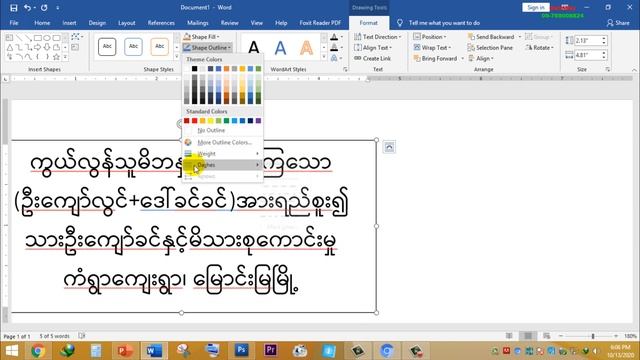Open the Rotate dropdown
Screen dimensions: 640x360
539,48
